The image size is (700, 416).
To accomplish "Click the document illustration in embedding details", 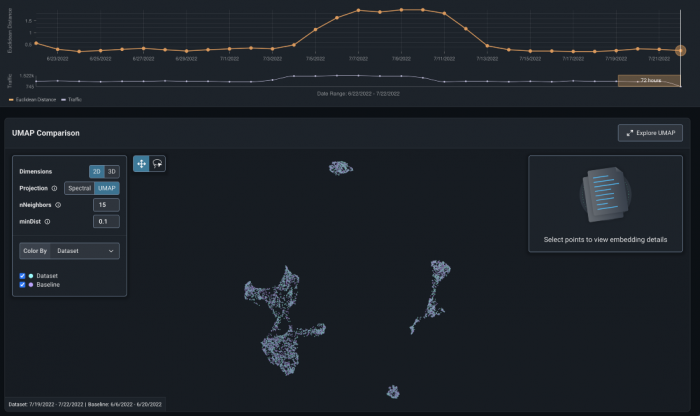I will pyautogui.click(x=605, y=195).
